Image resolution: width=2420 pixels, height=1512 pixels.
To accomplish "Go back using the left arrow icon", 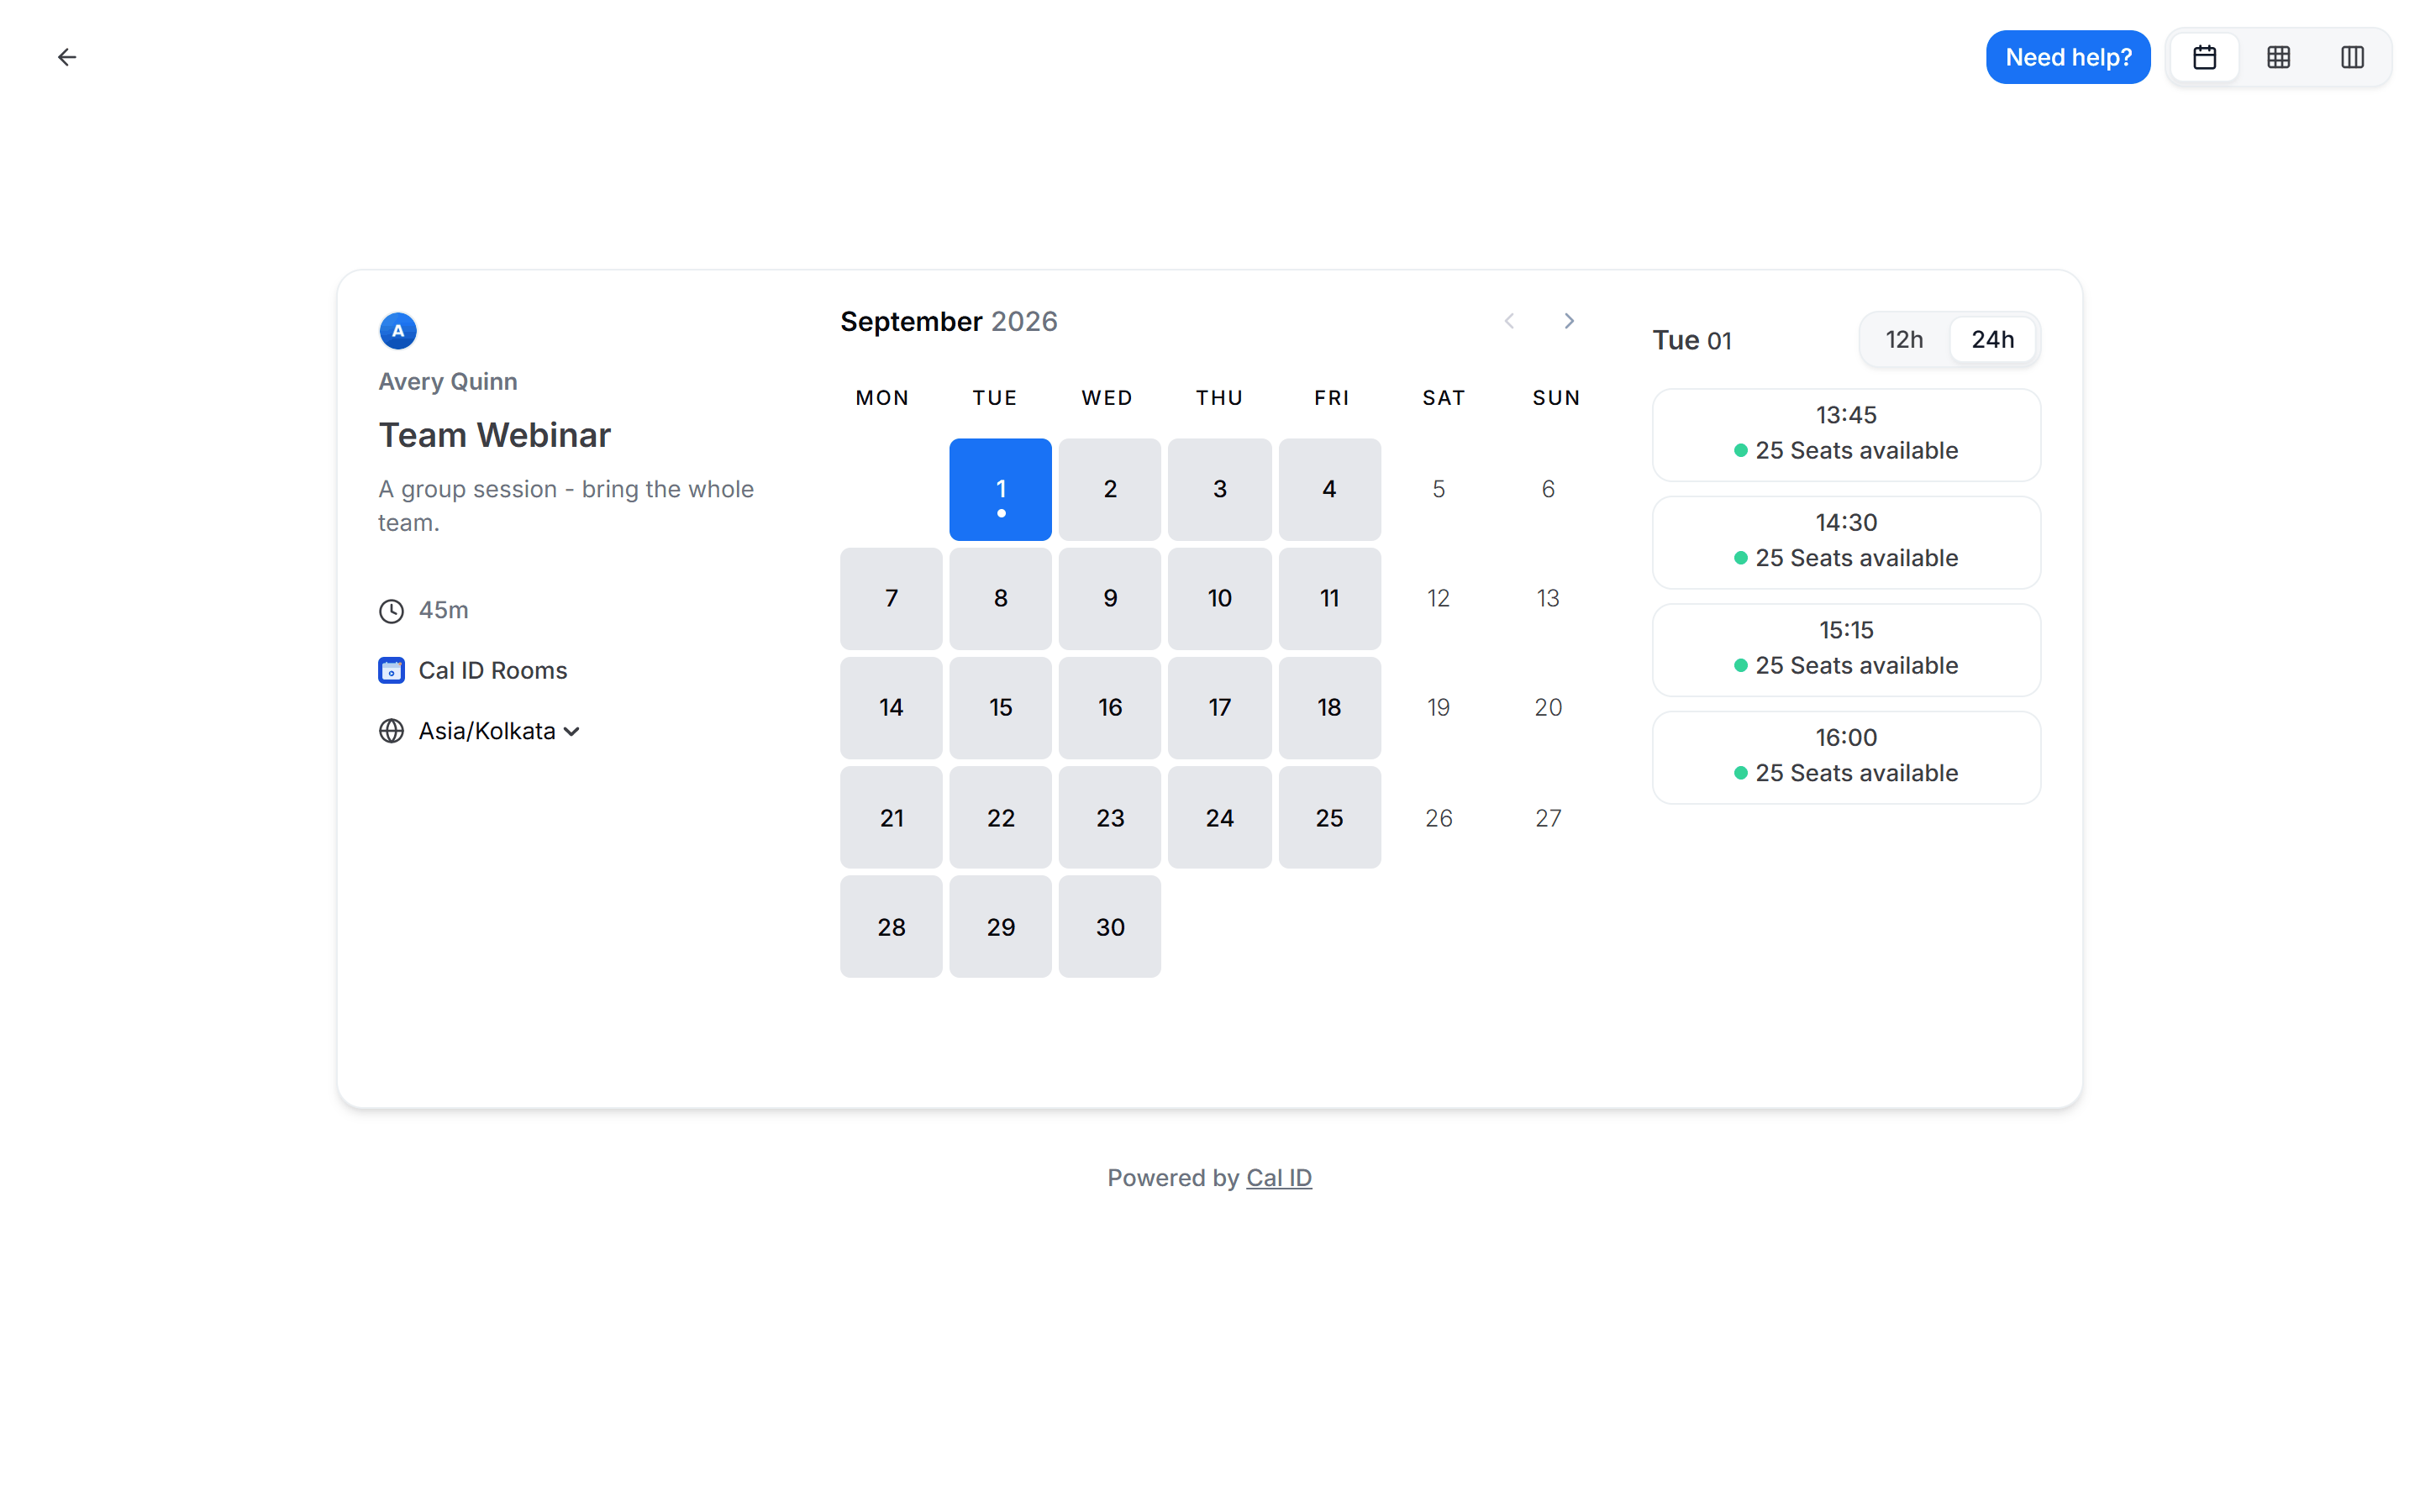I will [x=67, y=57].
